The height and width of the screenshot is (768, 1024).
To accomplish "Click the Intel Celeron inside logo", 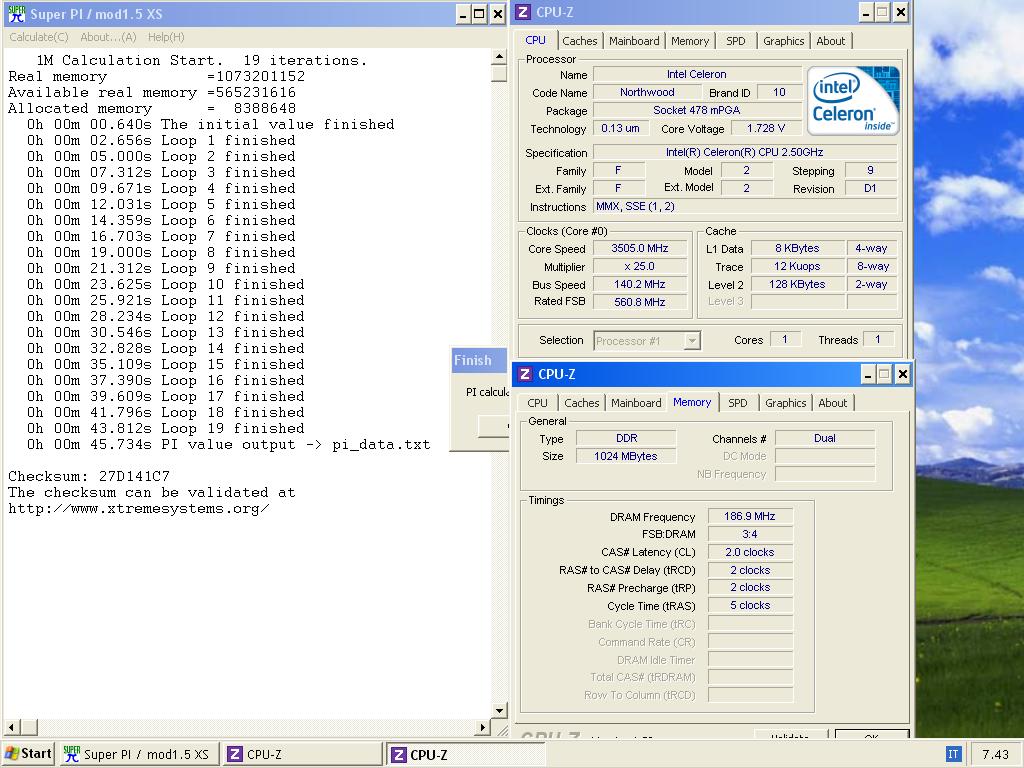I will 852,100.
